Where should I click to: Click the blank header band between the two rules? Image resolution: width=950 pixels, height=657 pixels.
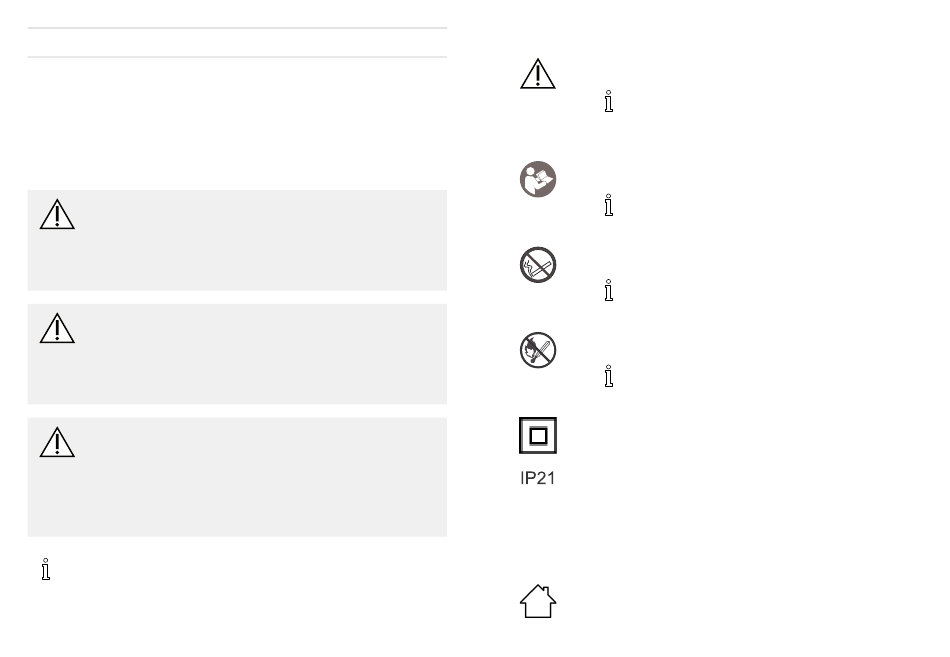click(238, 42)
